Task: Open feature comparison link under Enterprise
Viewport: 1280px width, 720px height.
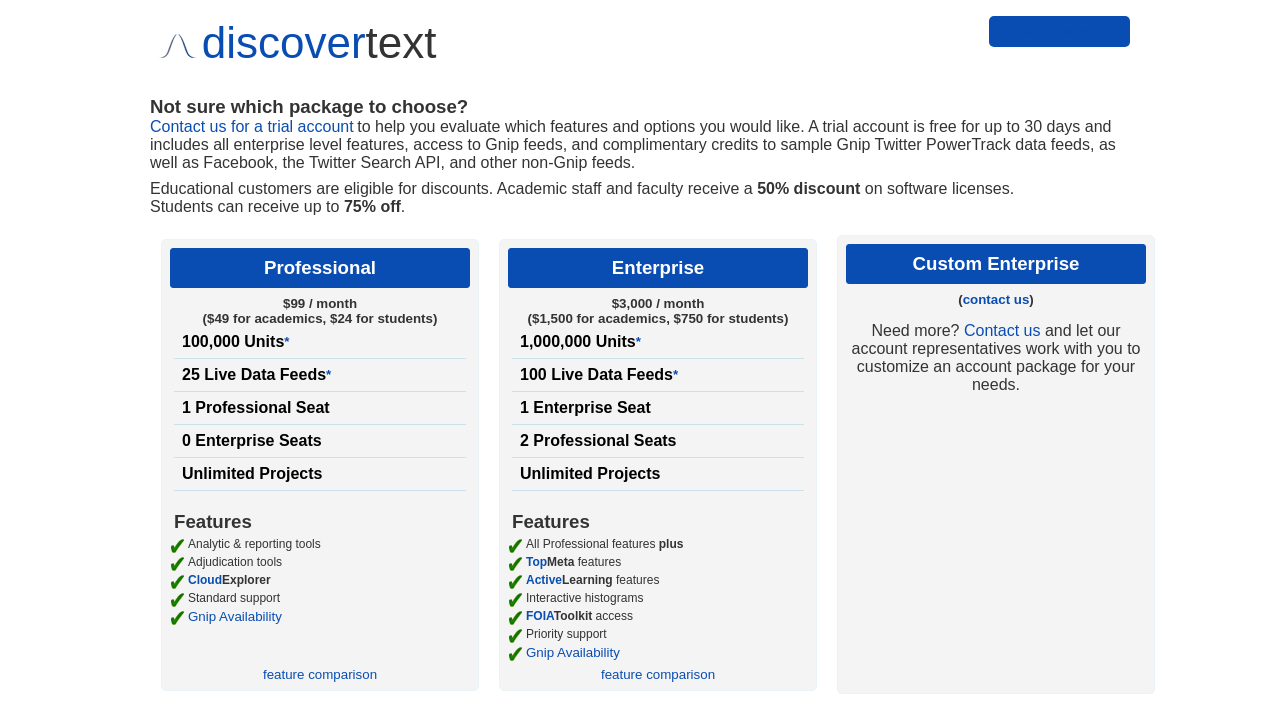Action: pos(658,675)
